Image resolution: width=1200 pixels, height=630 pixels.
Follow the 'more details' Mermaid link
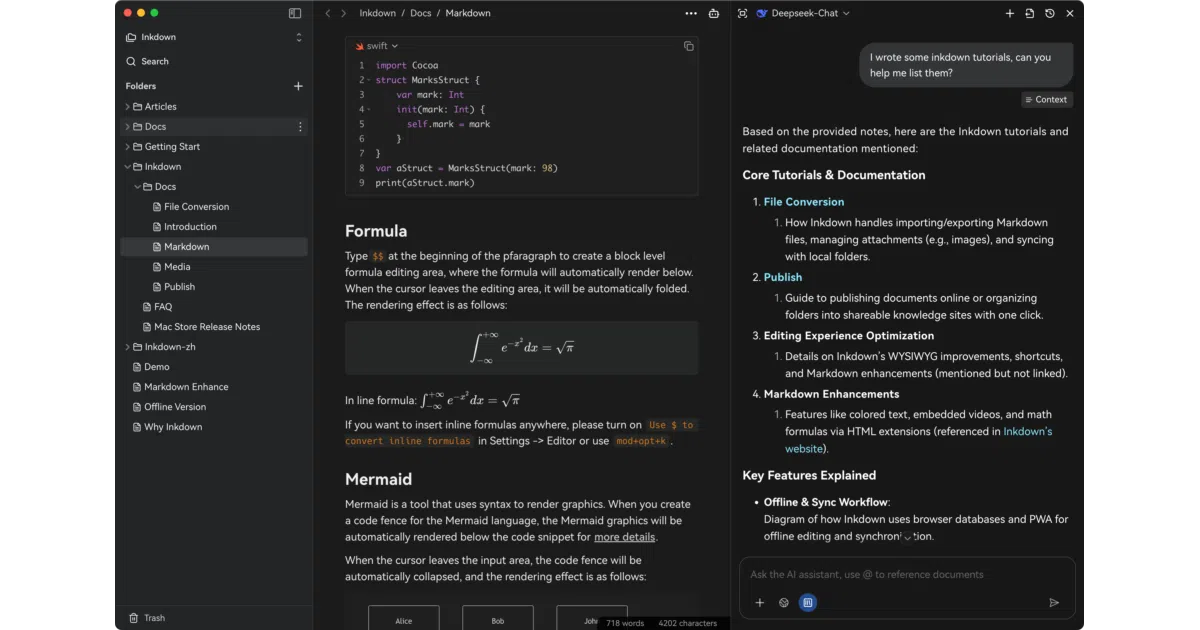pos(625,537)
